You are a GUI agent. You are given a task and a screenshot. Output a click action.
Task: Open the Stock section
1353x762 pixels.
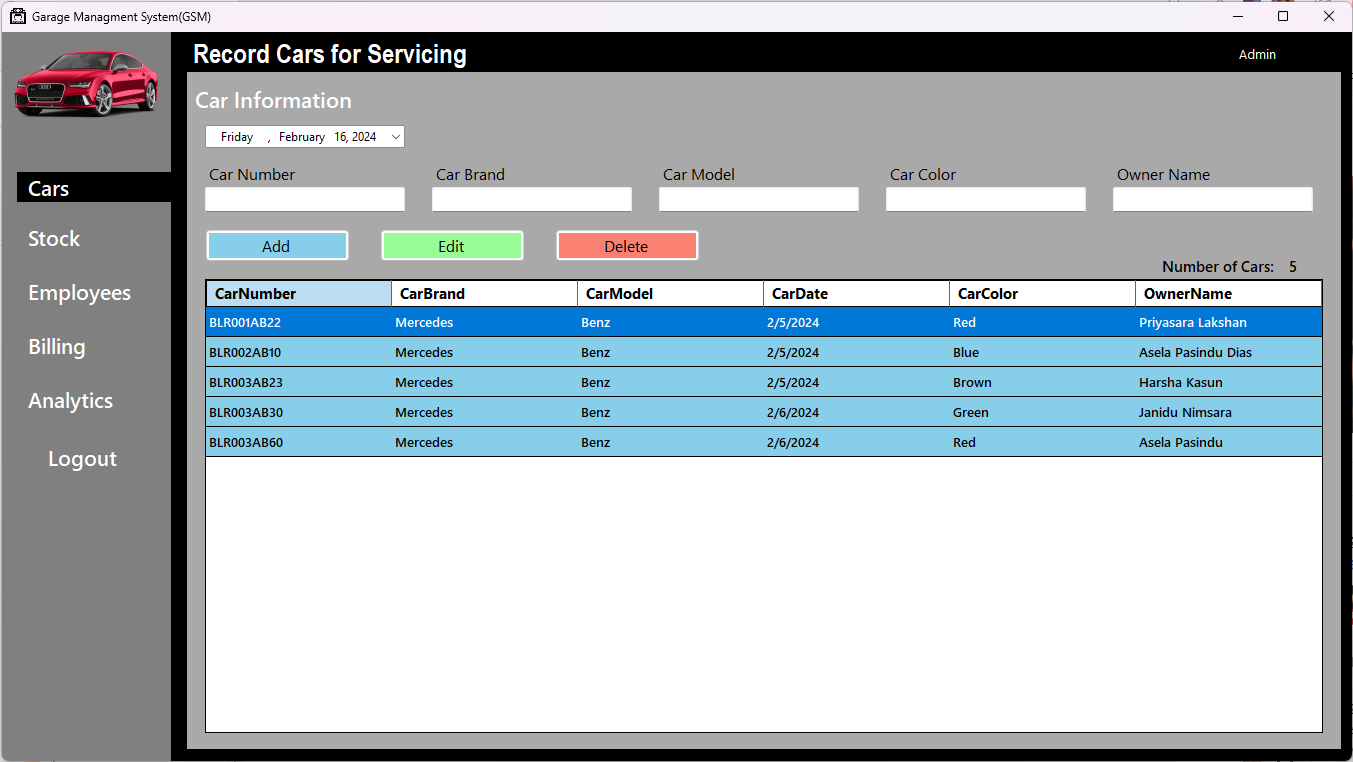[x=53, y=239]
